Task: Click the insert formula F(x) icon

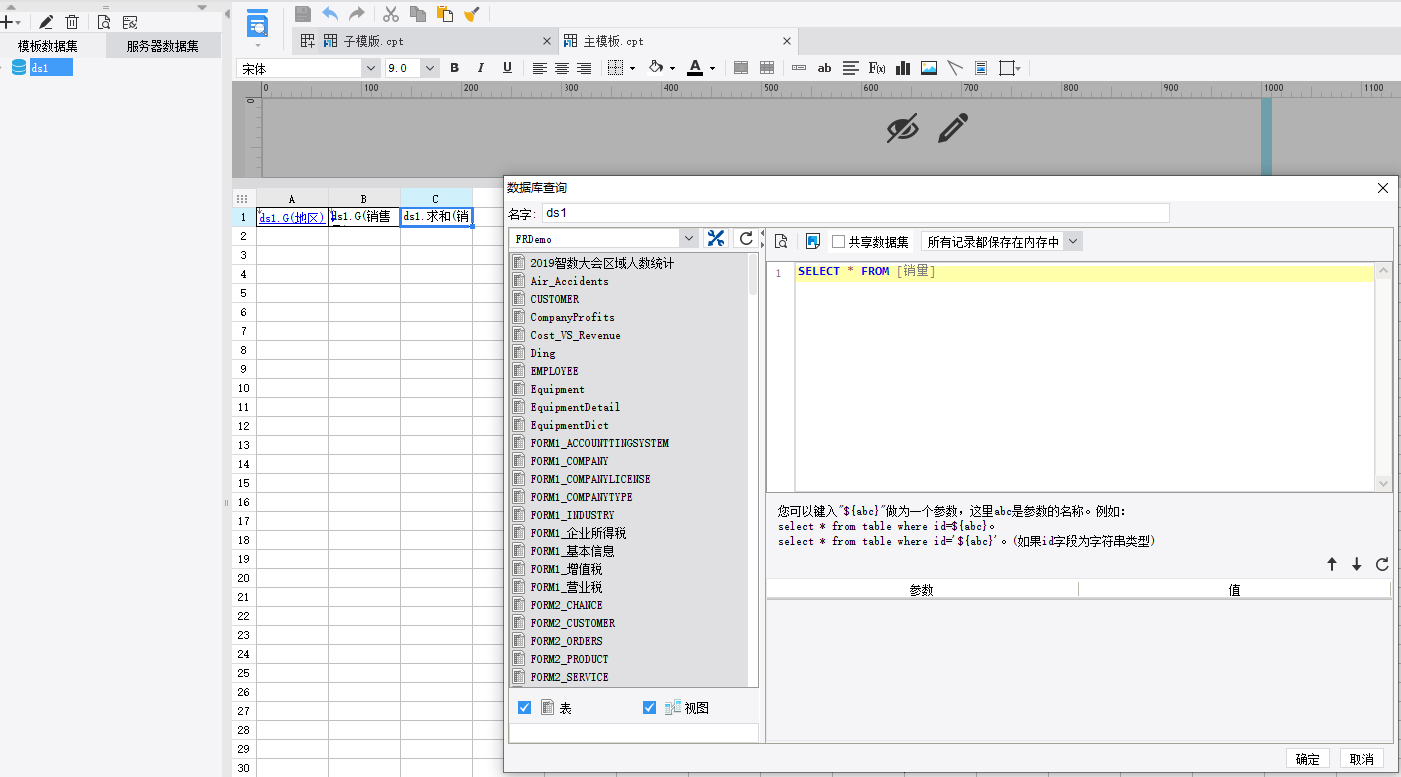Action: (877, 68)
